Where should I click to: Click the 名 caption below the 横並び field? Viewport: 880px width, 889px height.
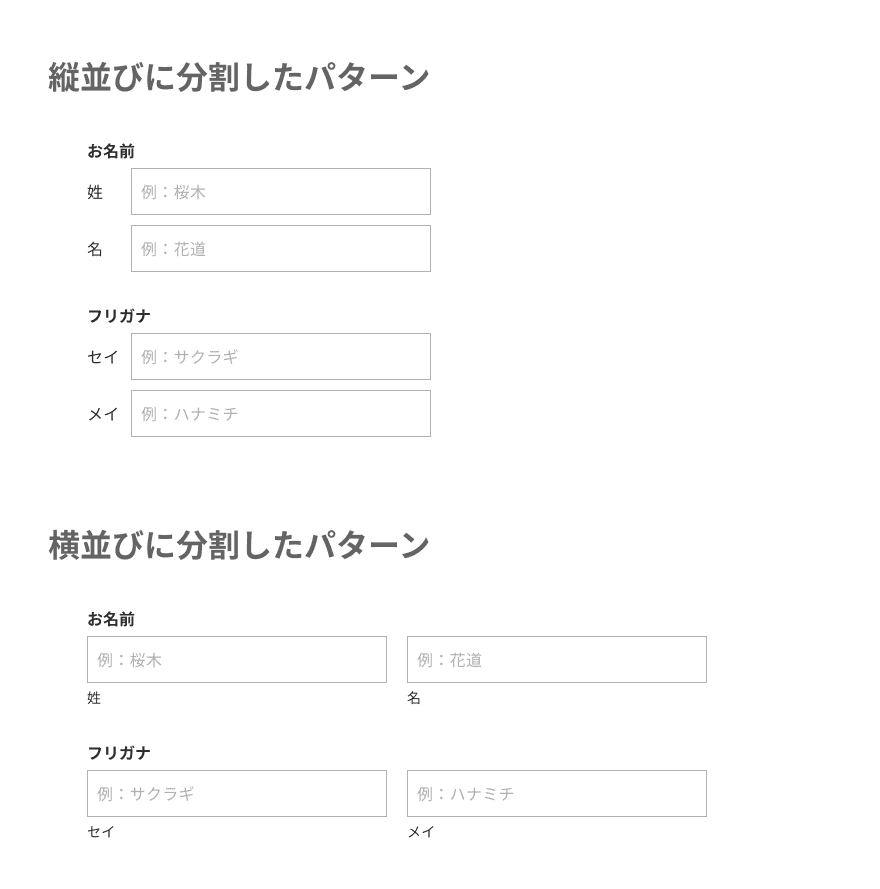tap(414, 698)
